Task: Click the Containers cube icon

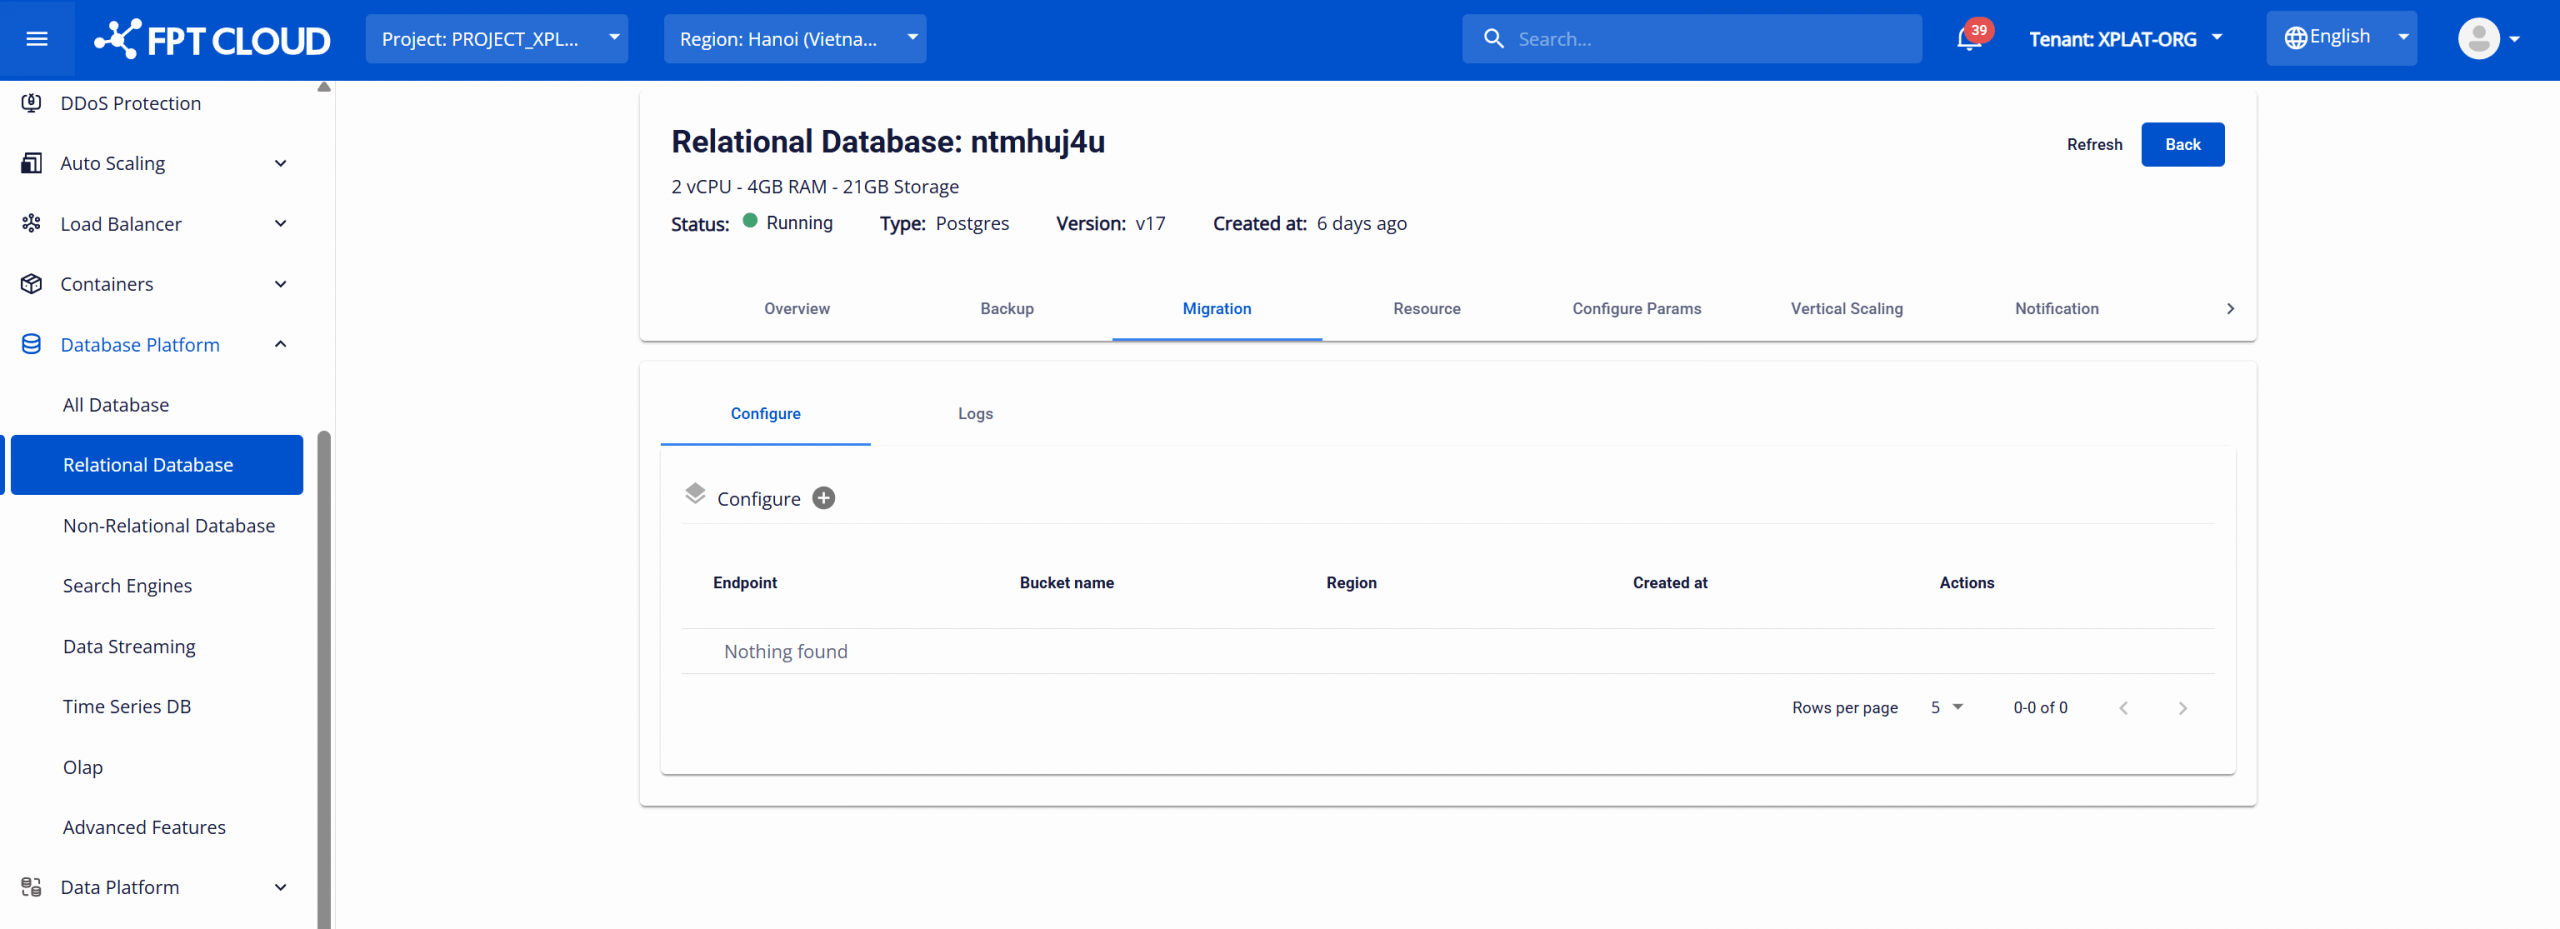Action: [x=32, y=284]
